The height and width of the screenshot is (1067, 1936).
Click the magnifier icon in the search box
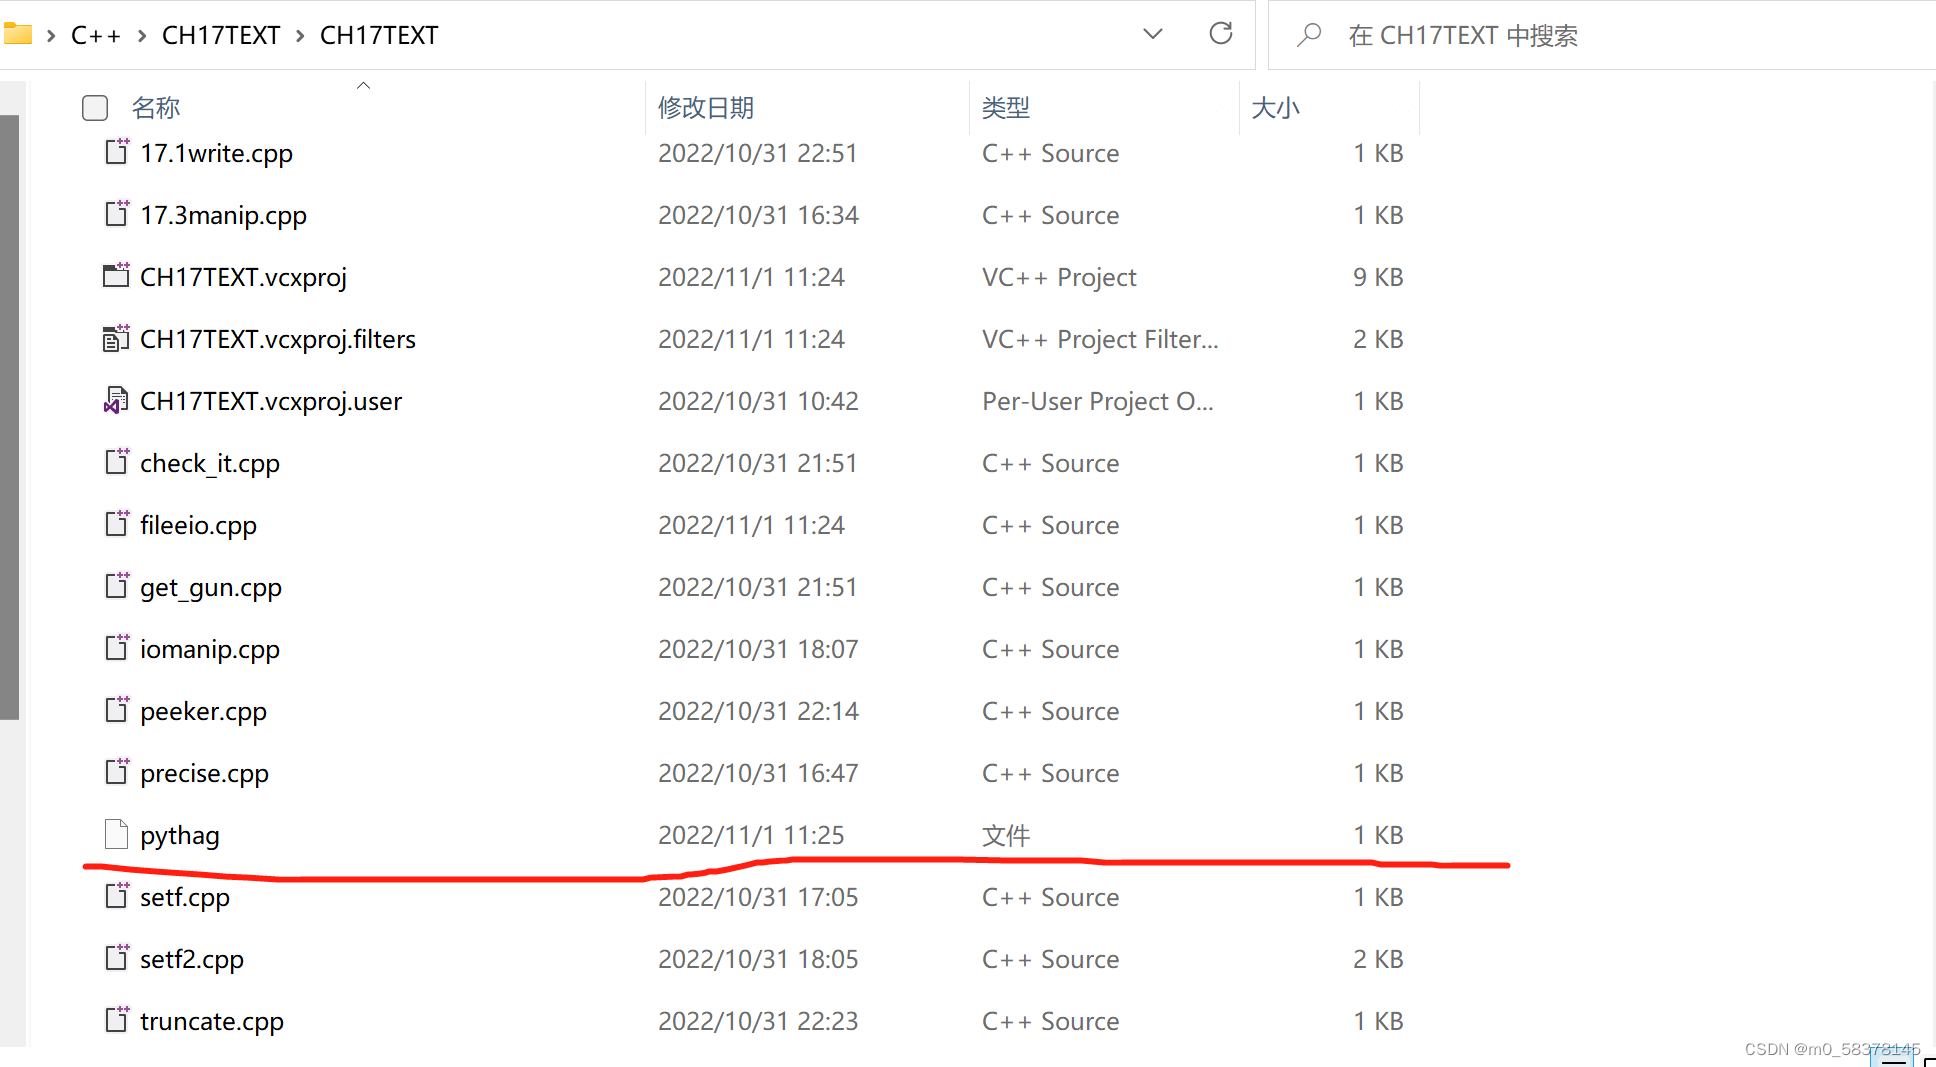pyautogui.click(x=1309, y=34)
